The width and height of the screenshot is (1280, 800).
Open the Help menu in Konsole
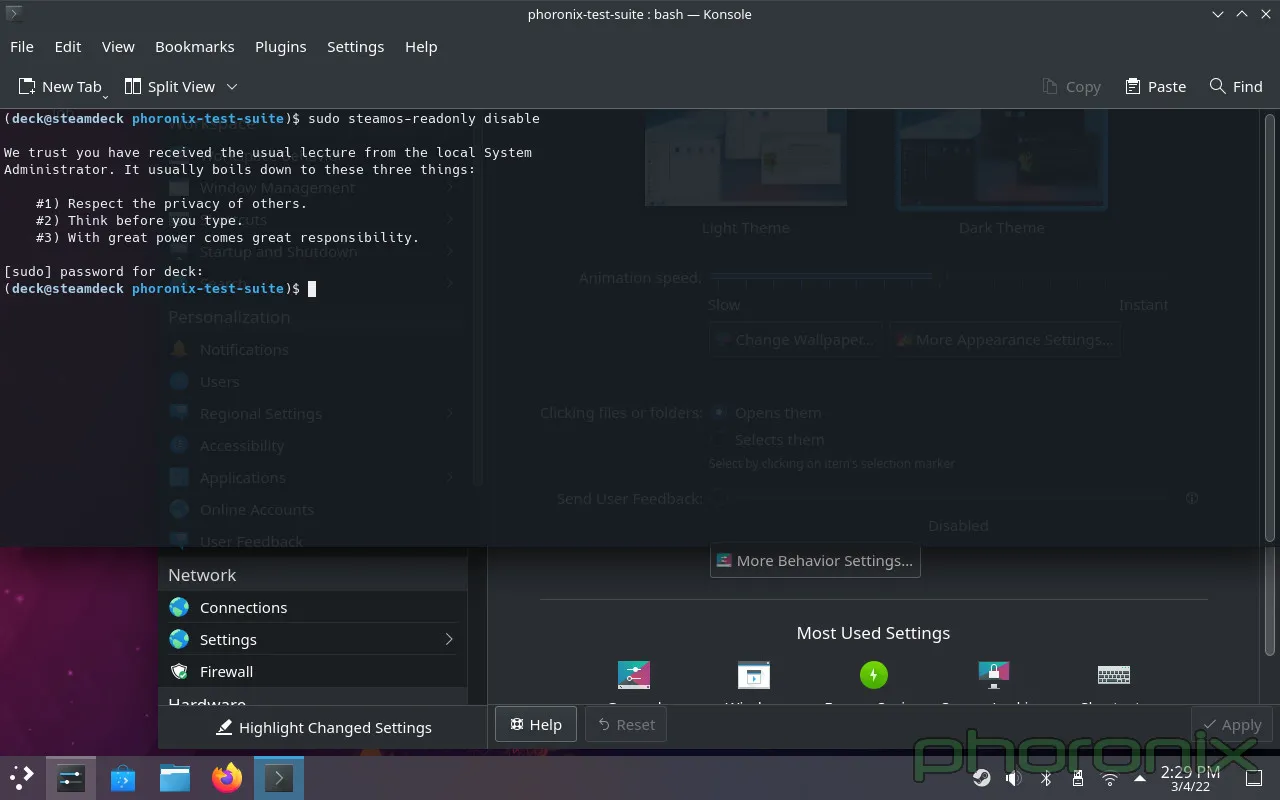pyautogui.click(x=421, y=47)
